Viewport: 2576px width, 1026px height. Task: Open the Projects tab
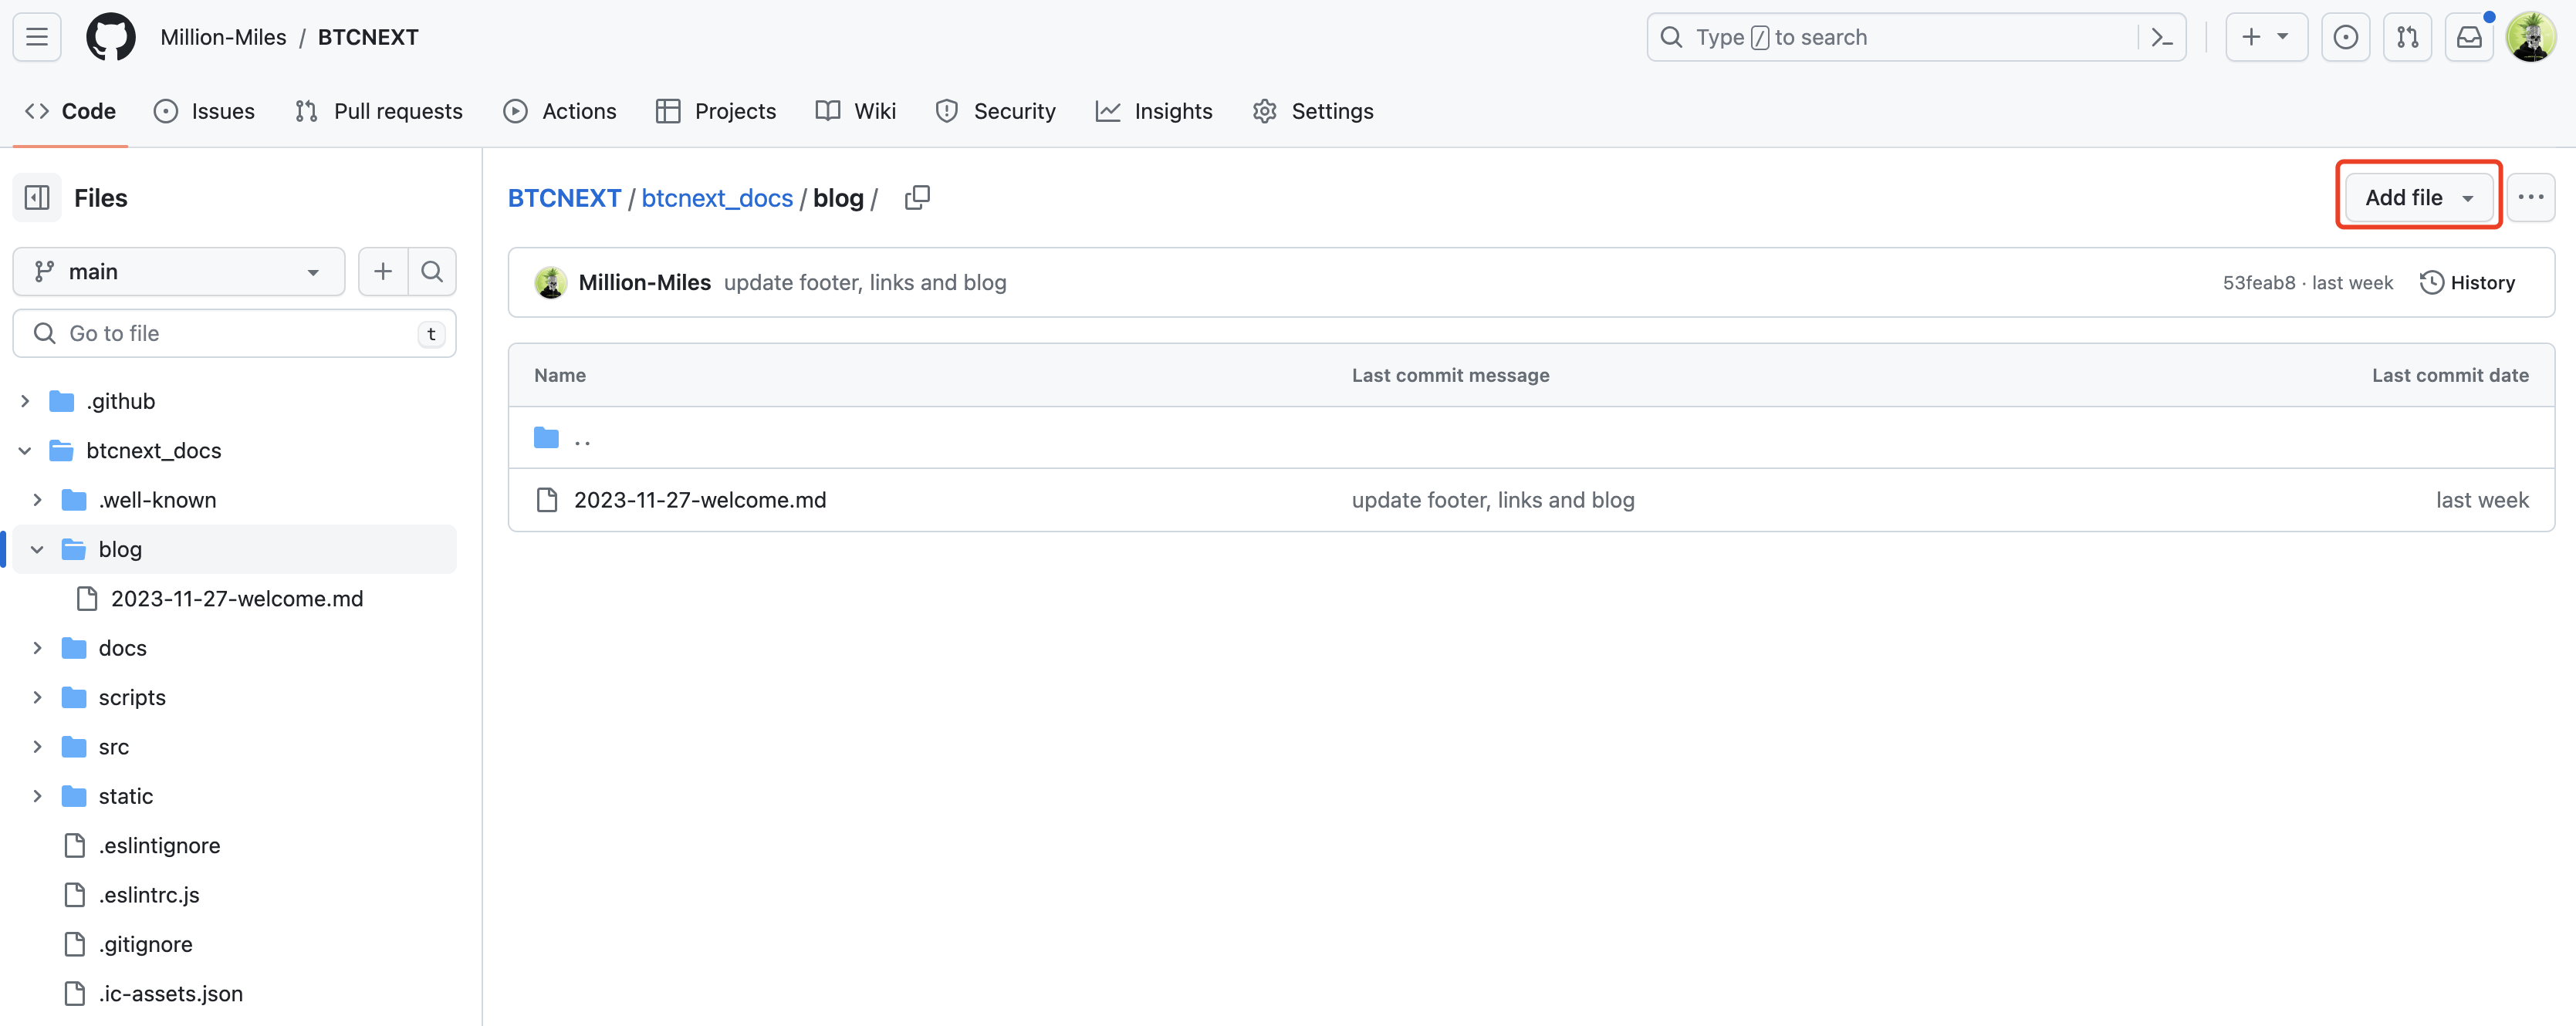(x=716, y=111)
